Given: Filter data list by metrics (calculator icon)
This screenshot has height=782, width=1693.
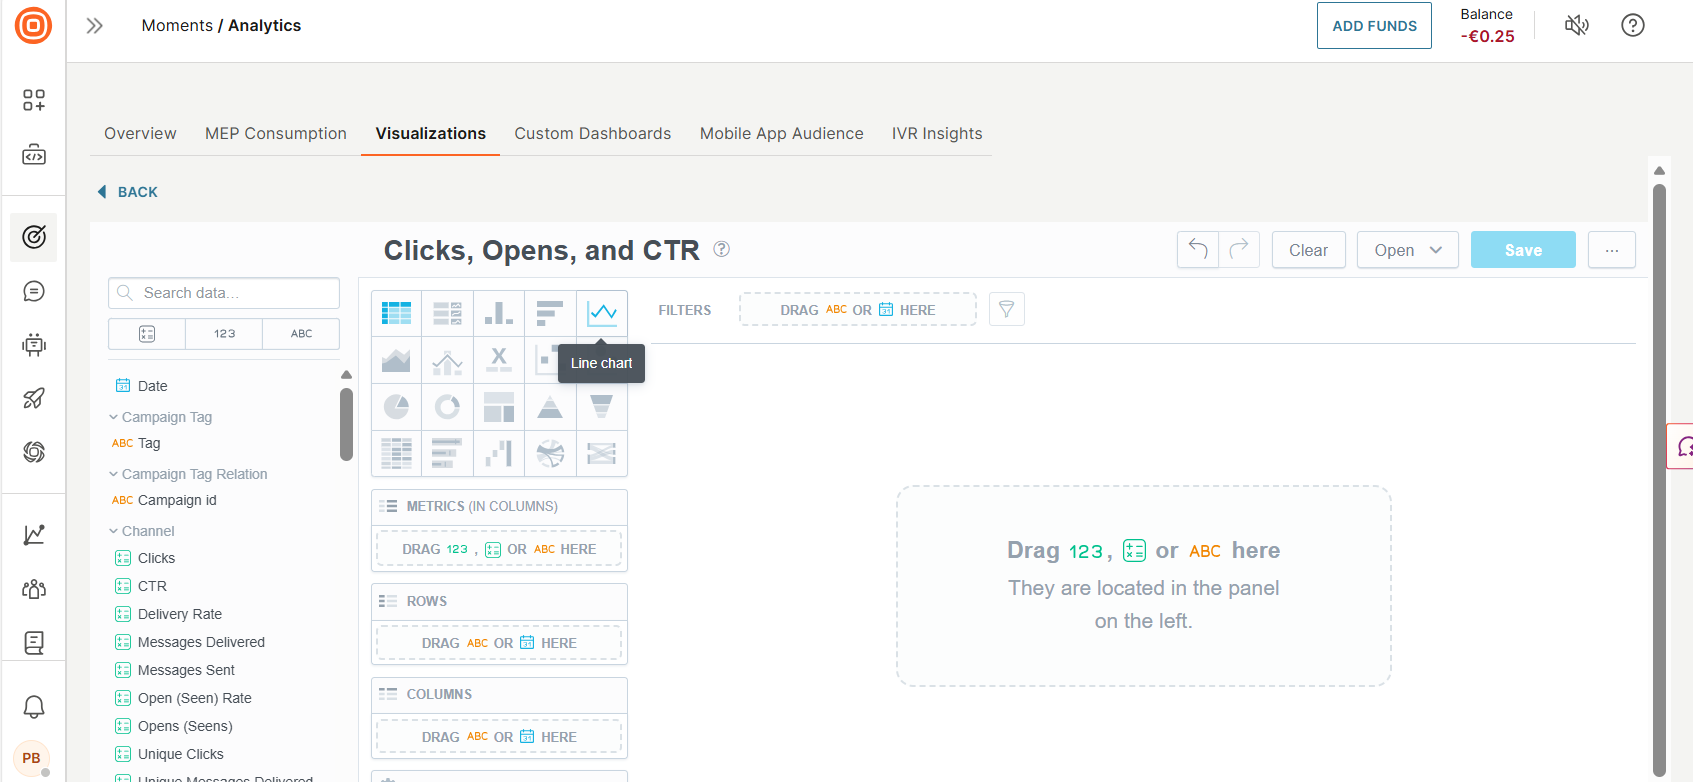Looking at the screenshot, I should [147, 334].
